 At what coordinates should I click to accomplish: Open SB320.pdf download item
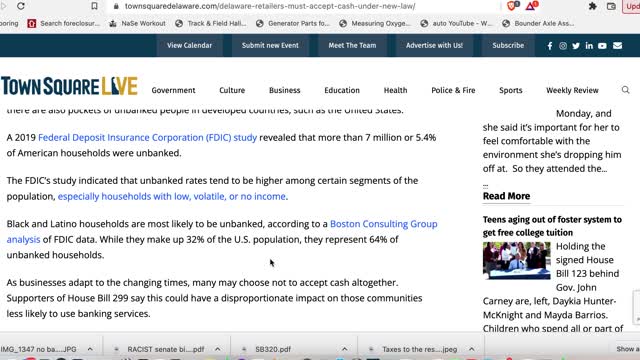click(273, 349)
